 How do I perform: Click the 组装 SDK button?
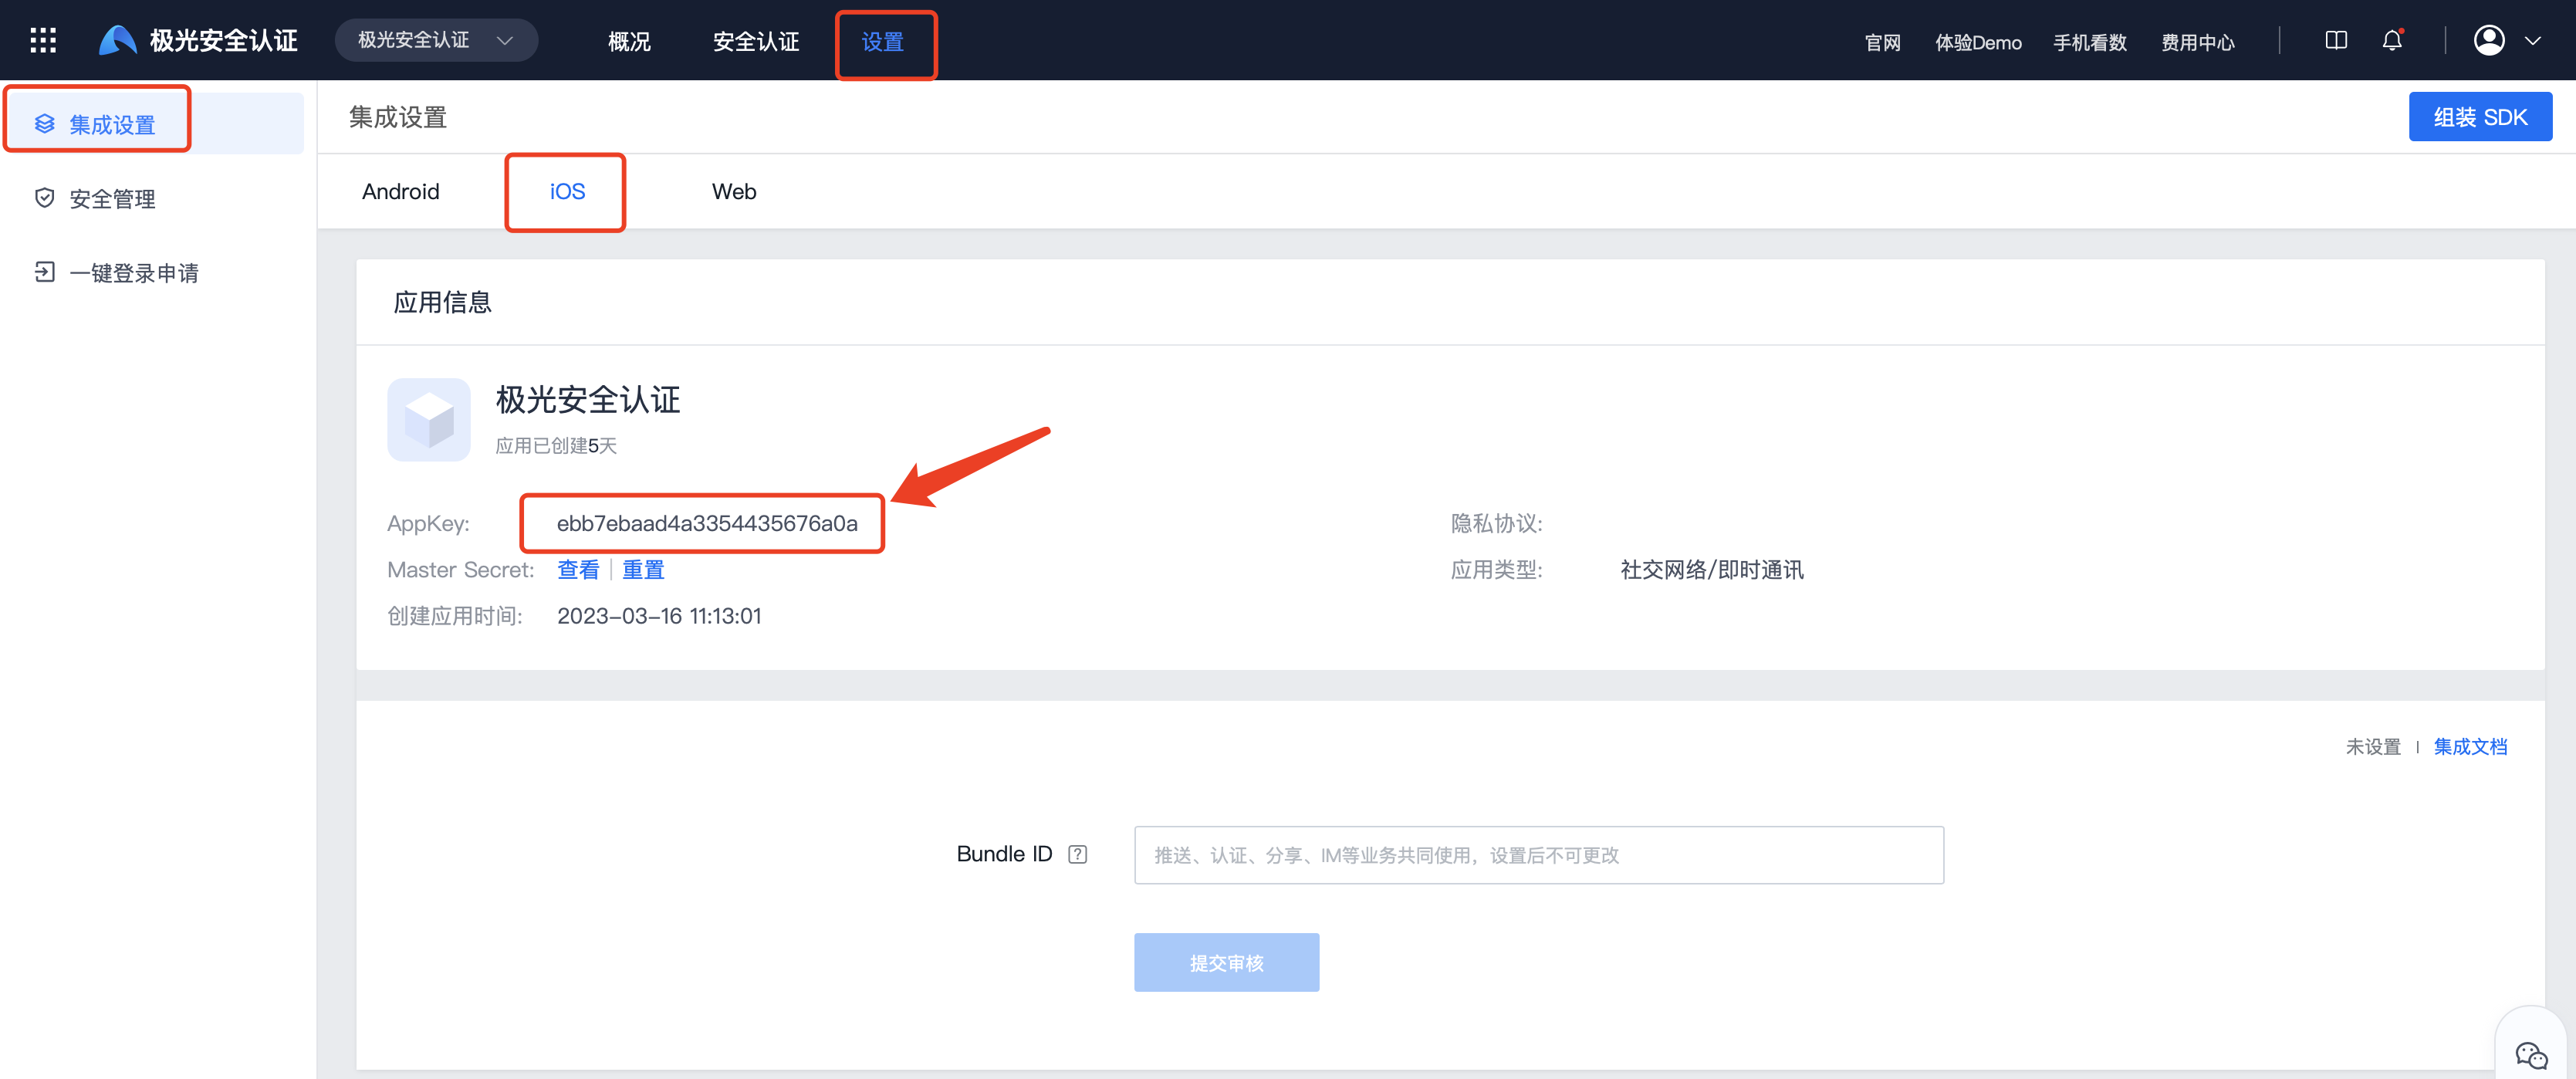(x=2480, y=117)
